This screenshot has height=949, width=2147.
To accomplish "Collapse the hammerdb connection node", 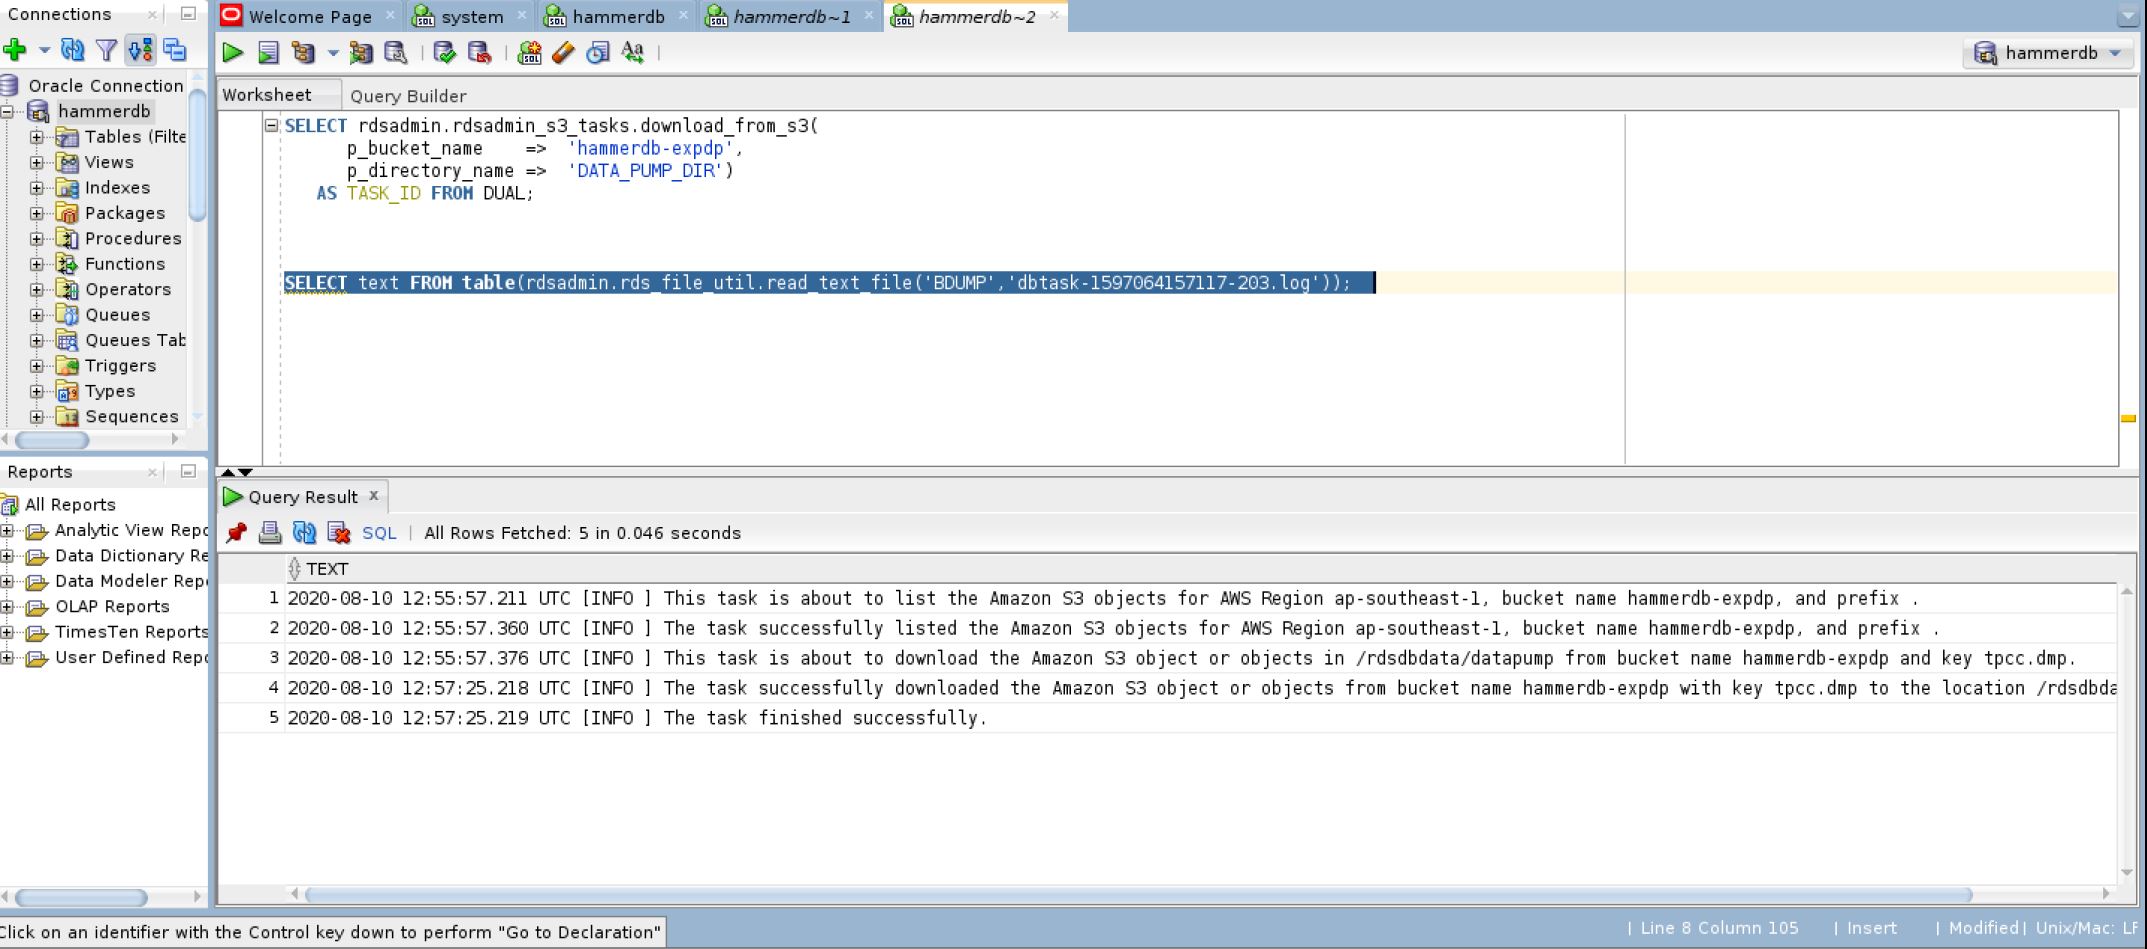I will tap(8, 111).
